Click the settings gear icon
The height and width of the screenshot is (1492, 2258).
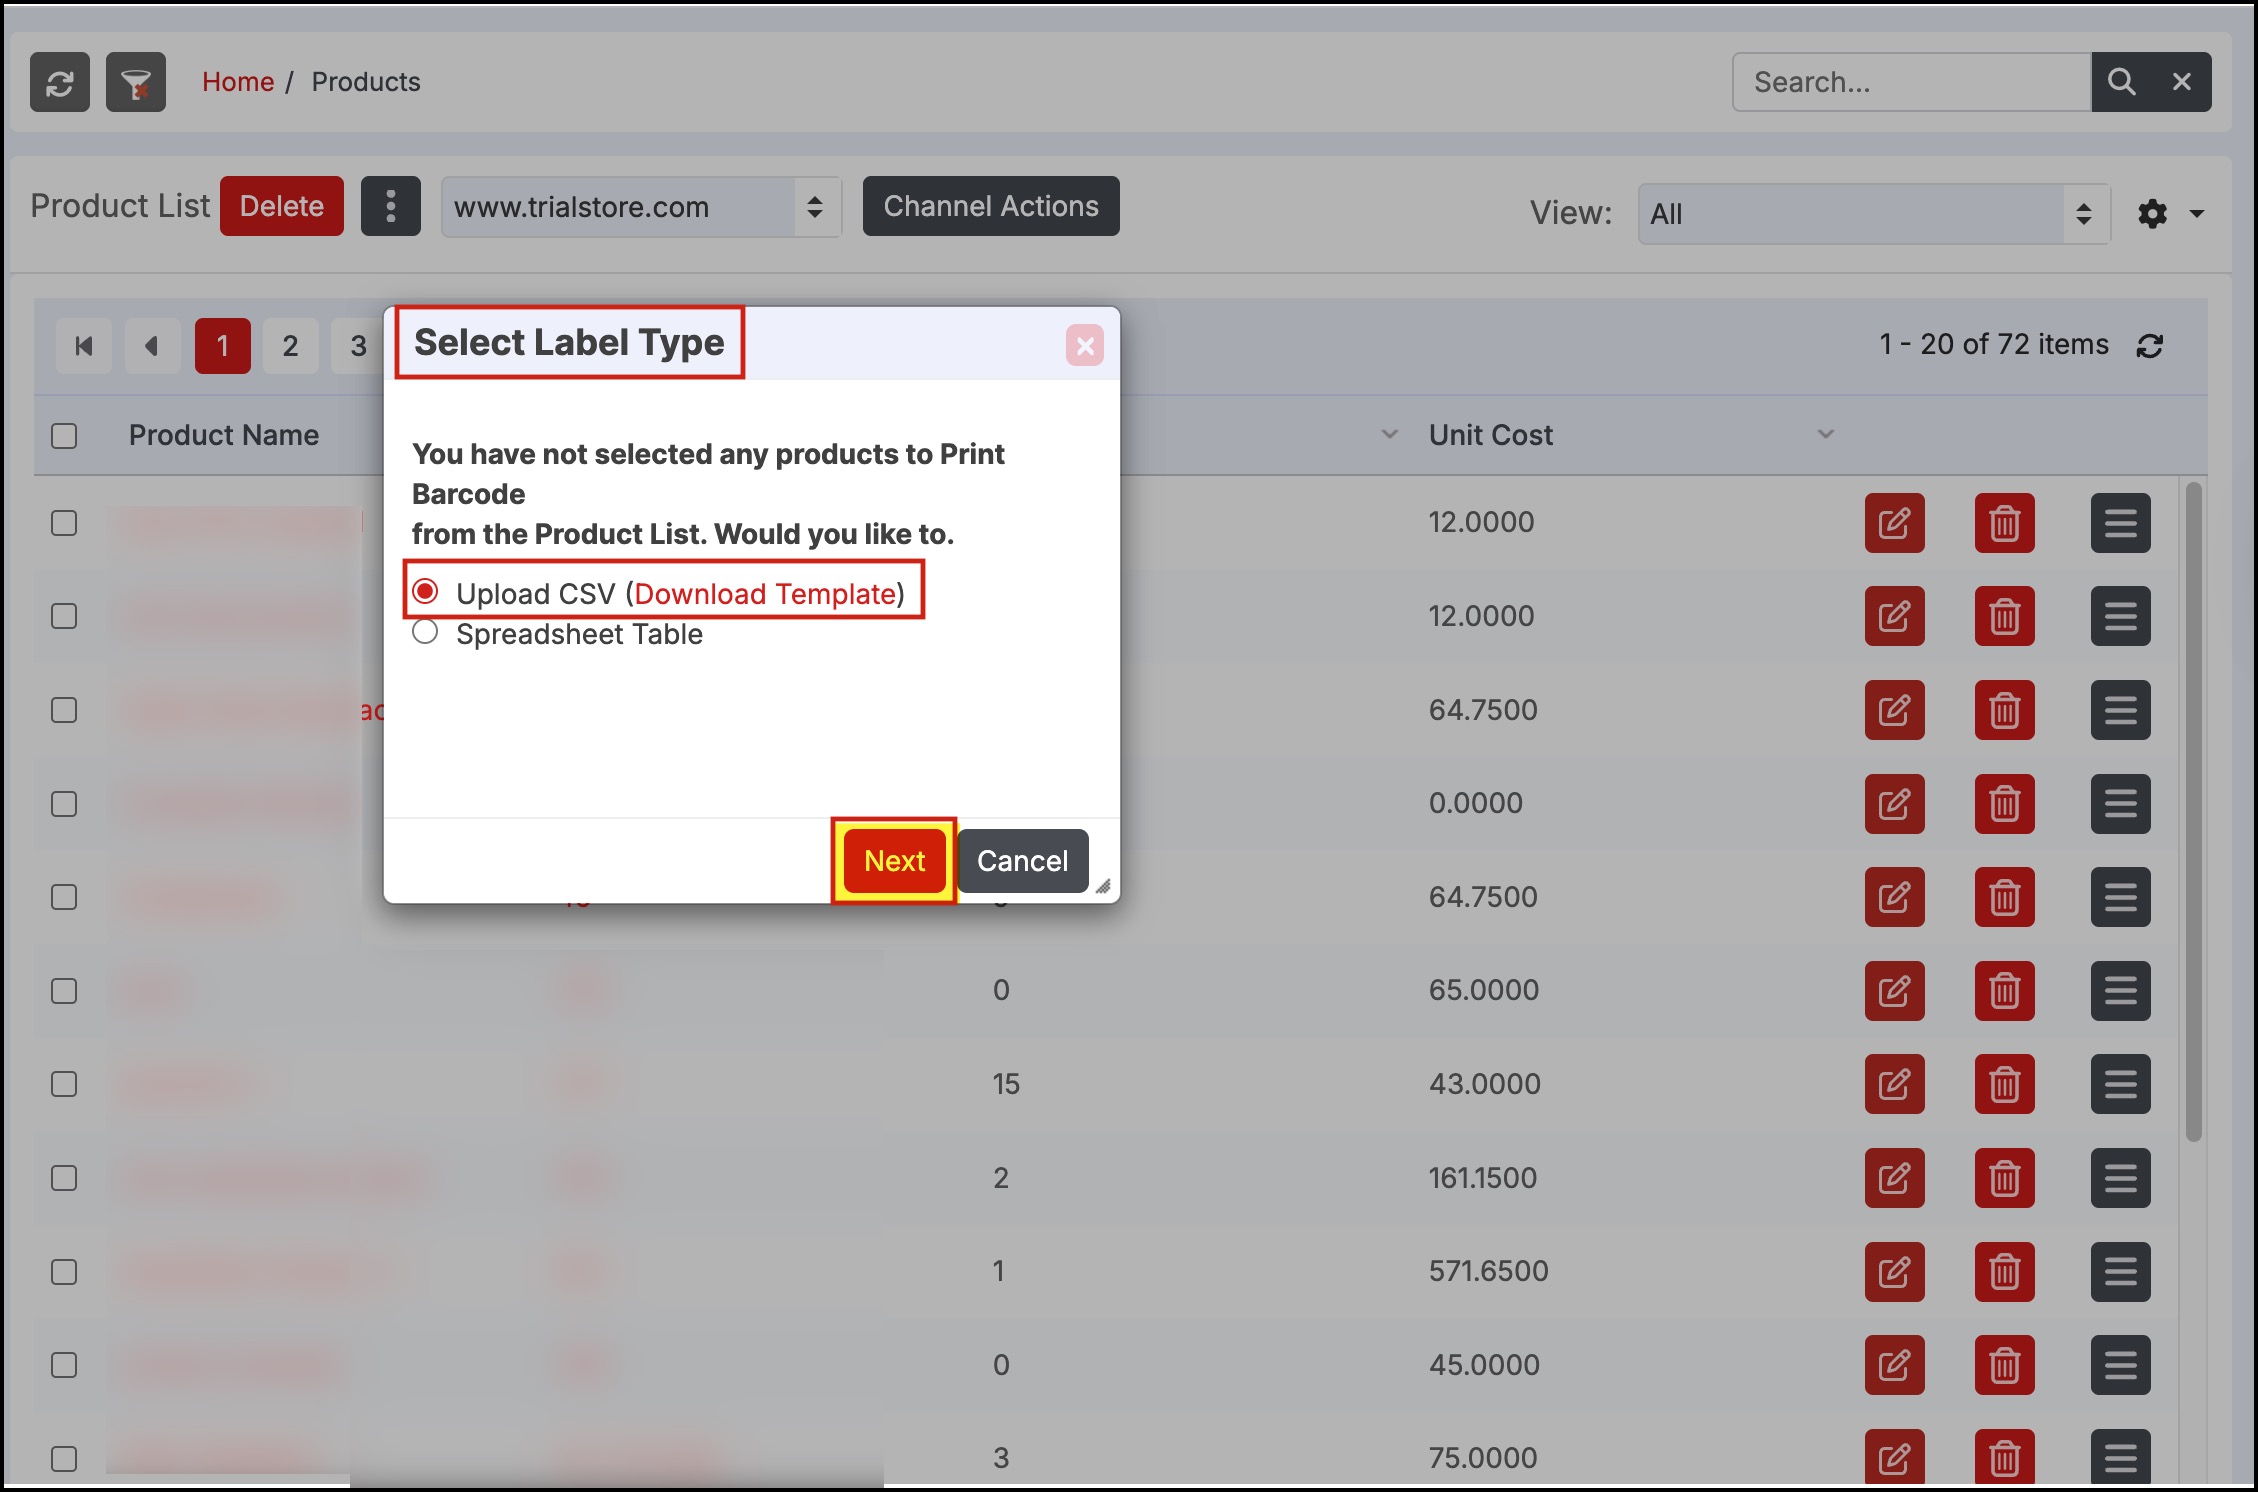(2152, 214)
